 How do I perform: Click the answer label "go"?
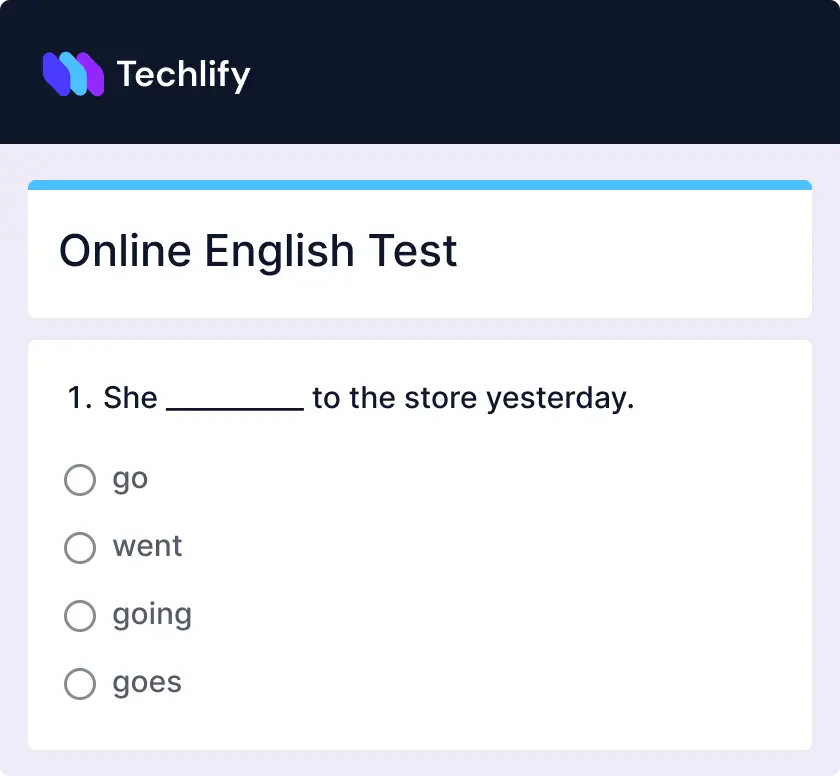coord(131,478)
